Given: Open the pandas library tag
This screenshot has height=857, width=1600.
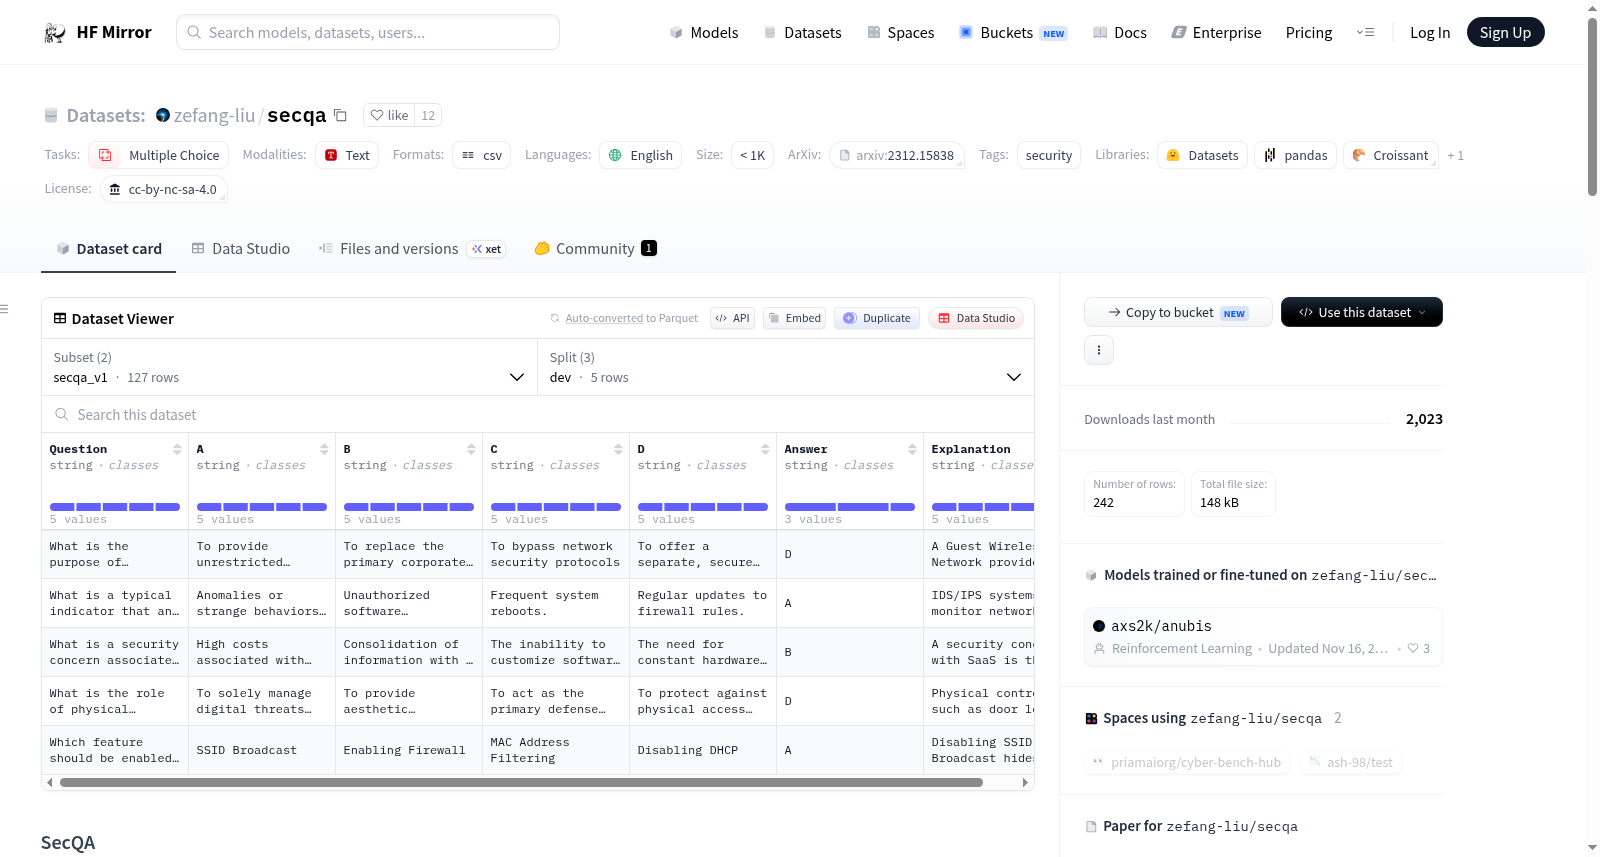Looking at the screenshot, I should [x=1295, y=155].
